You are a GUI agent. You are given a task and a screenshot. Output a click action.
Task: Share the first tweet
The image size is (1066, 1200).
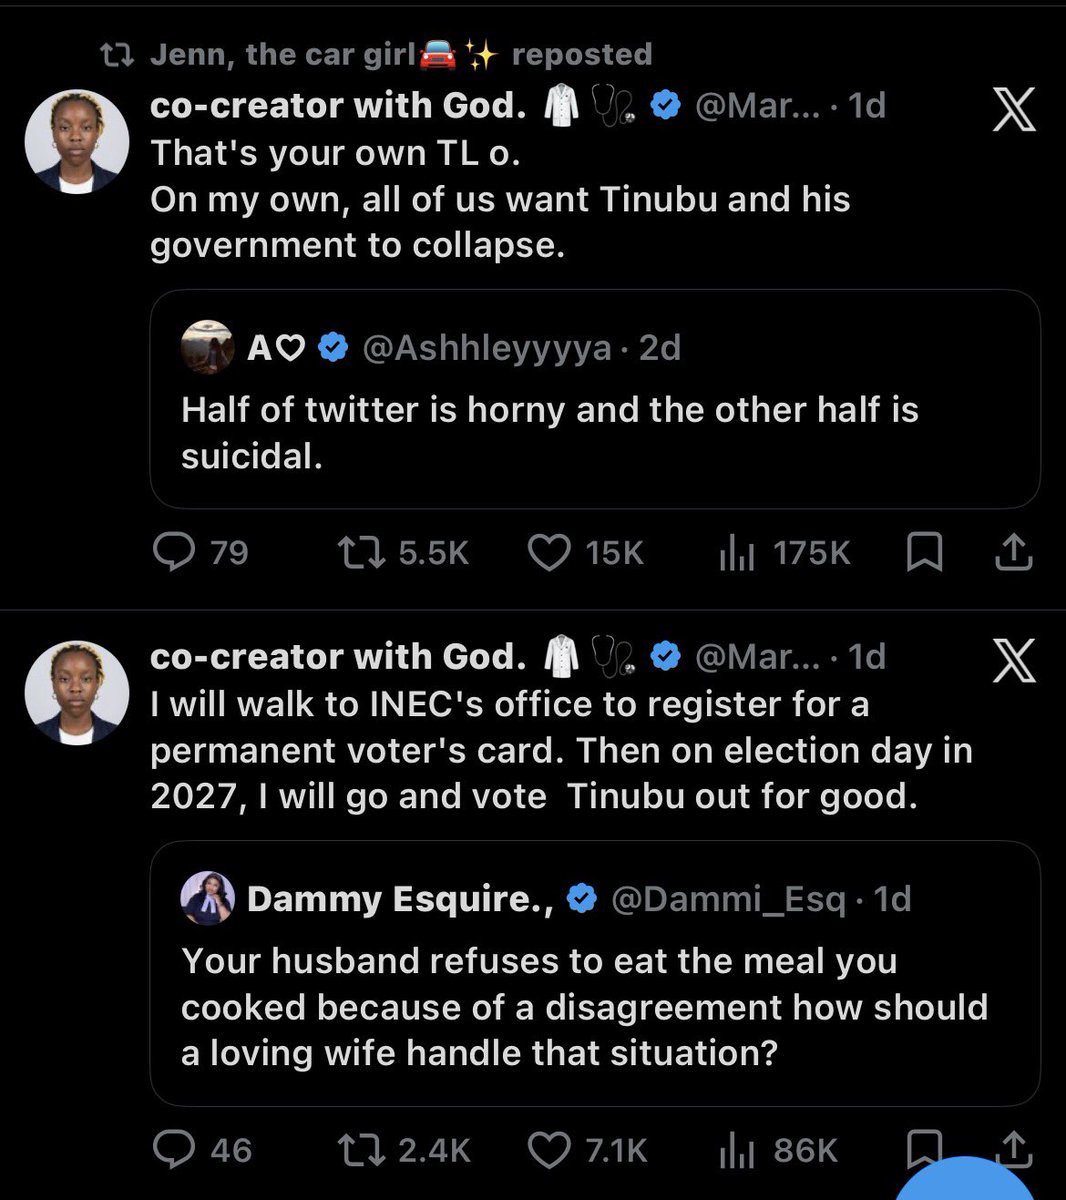pos(1013,552)
